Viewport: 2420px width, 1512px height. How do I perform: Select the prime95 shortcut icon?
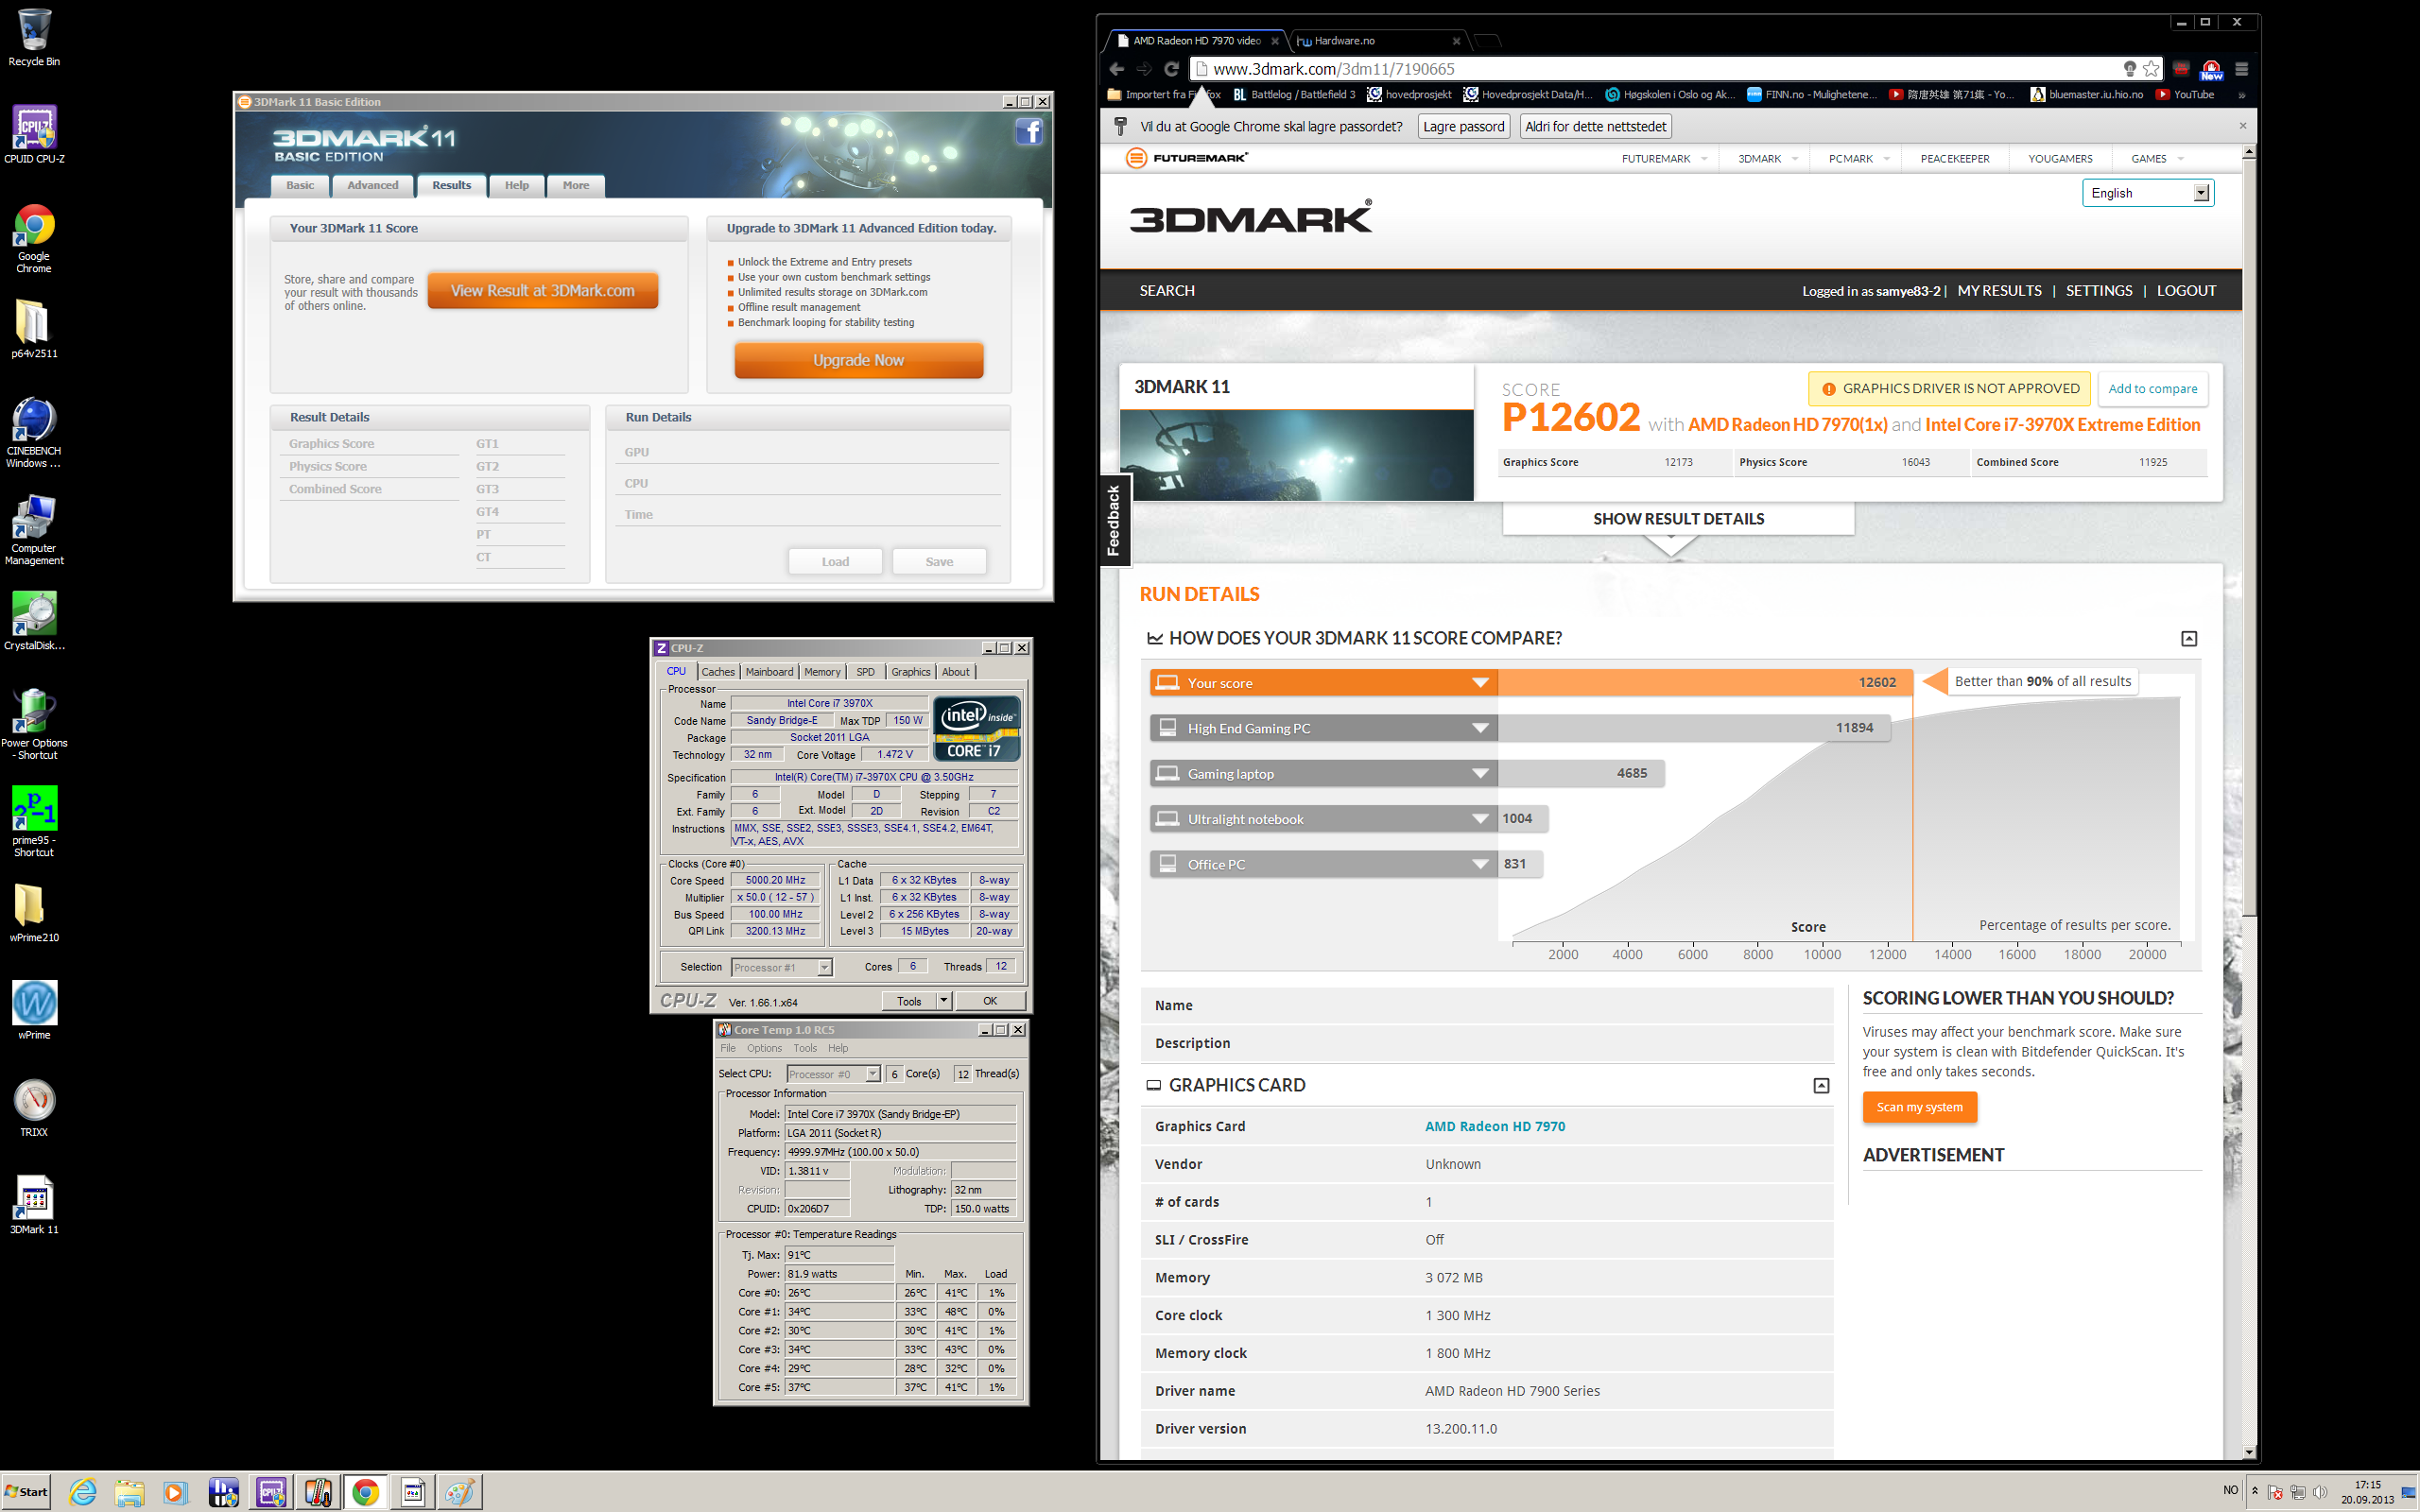[x=34, y=821]
